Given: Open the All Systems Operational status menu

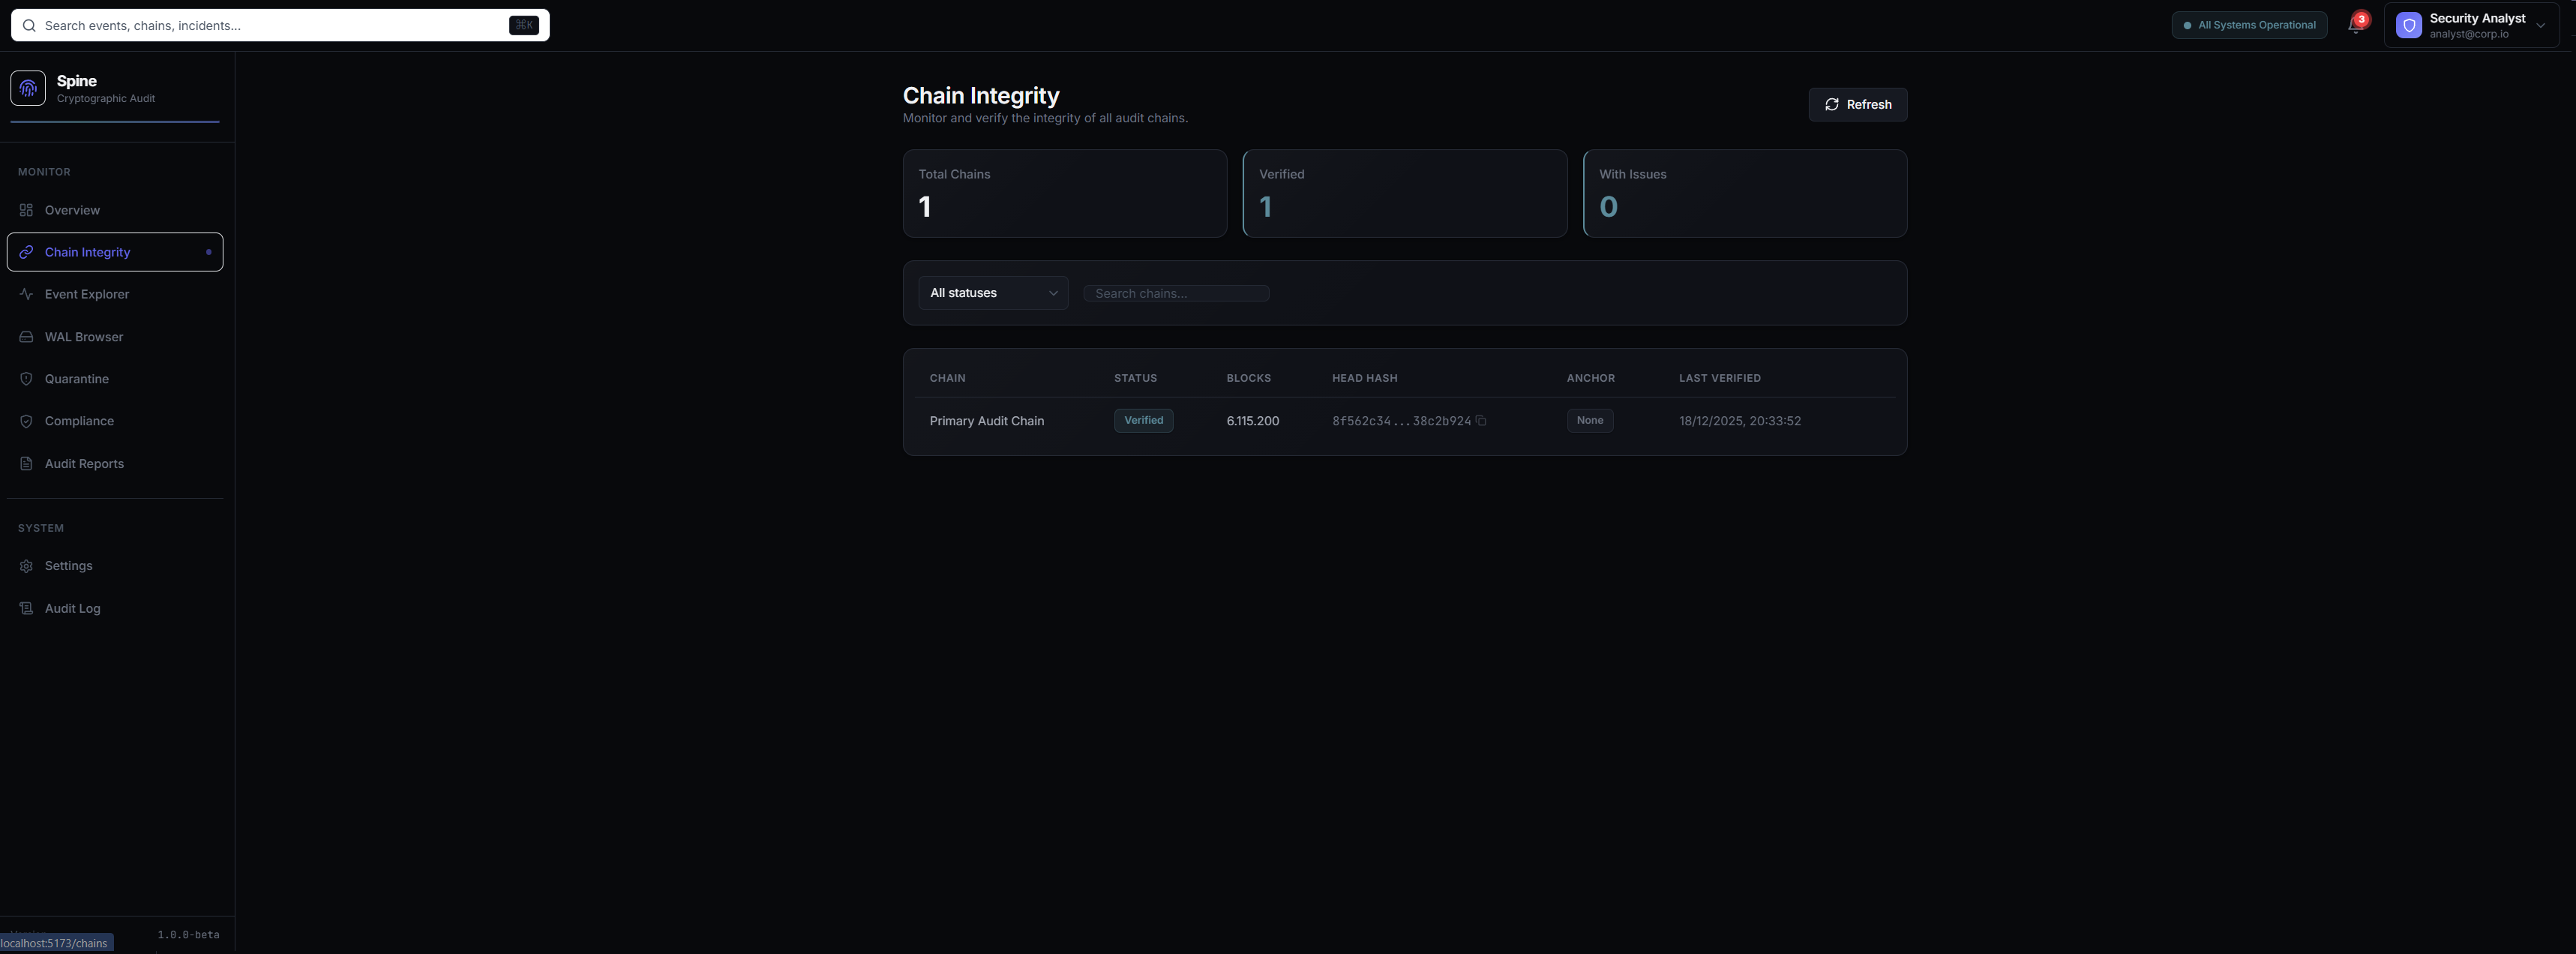Looking at the screenshot, I should click(x=2248, y=24).
